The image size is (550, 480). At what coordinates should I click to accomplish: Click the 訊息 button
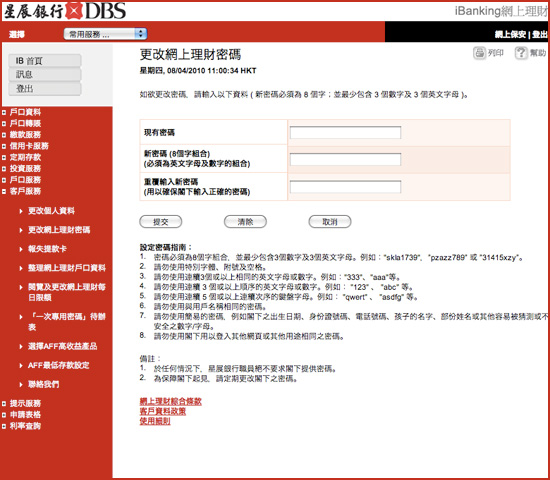45,74
